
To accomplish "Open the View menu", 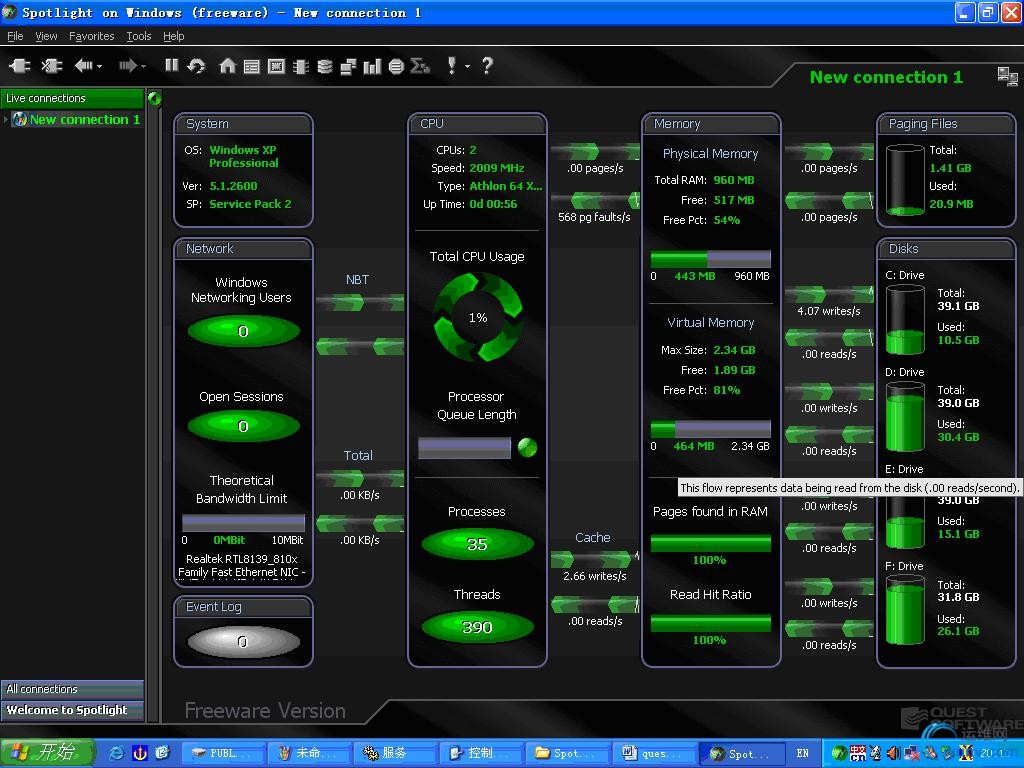I will point(46,36).
